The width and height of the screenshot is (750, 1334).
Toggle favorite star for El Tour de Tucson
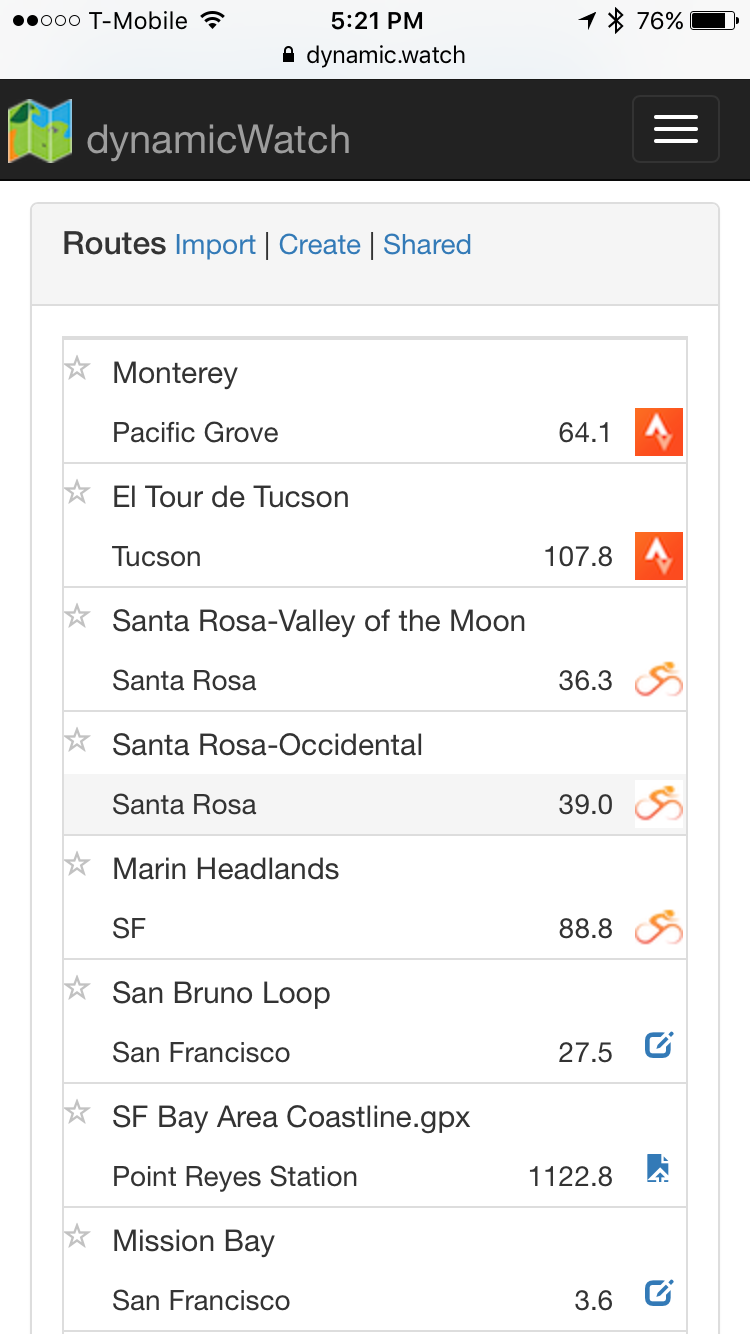pos(77,493)
